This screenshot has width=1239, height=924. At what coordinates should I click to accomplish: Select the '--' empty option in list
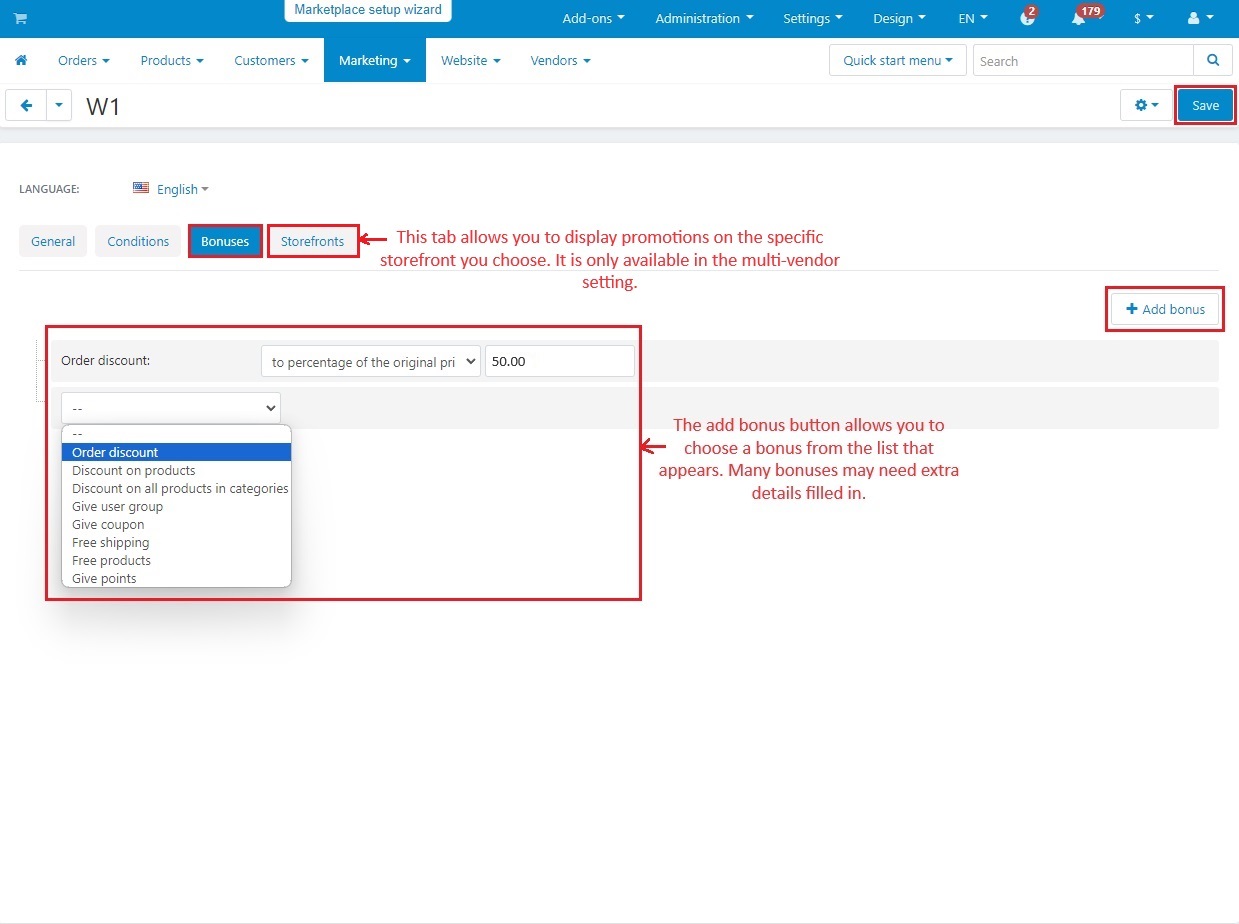pos(176,434)
